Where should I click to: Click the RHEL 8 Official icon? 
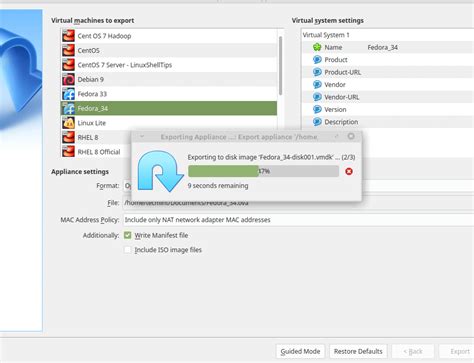68,152
